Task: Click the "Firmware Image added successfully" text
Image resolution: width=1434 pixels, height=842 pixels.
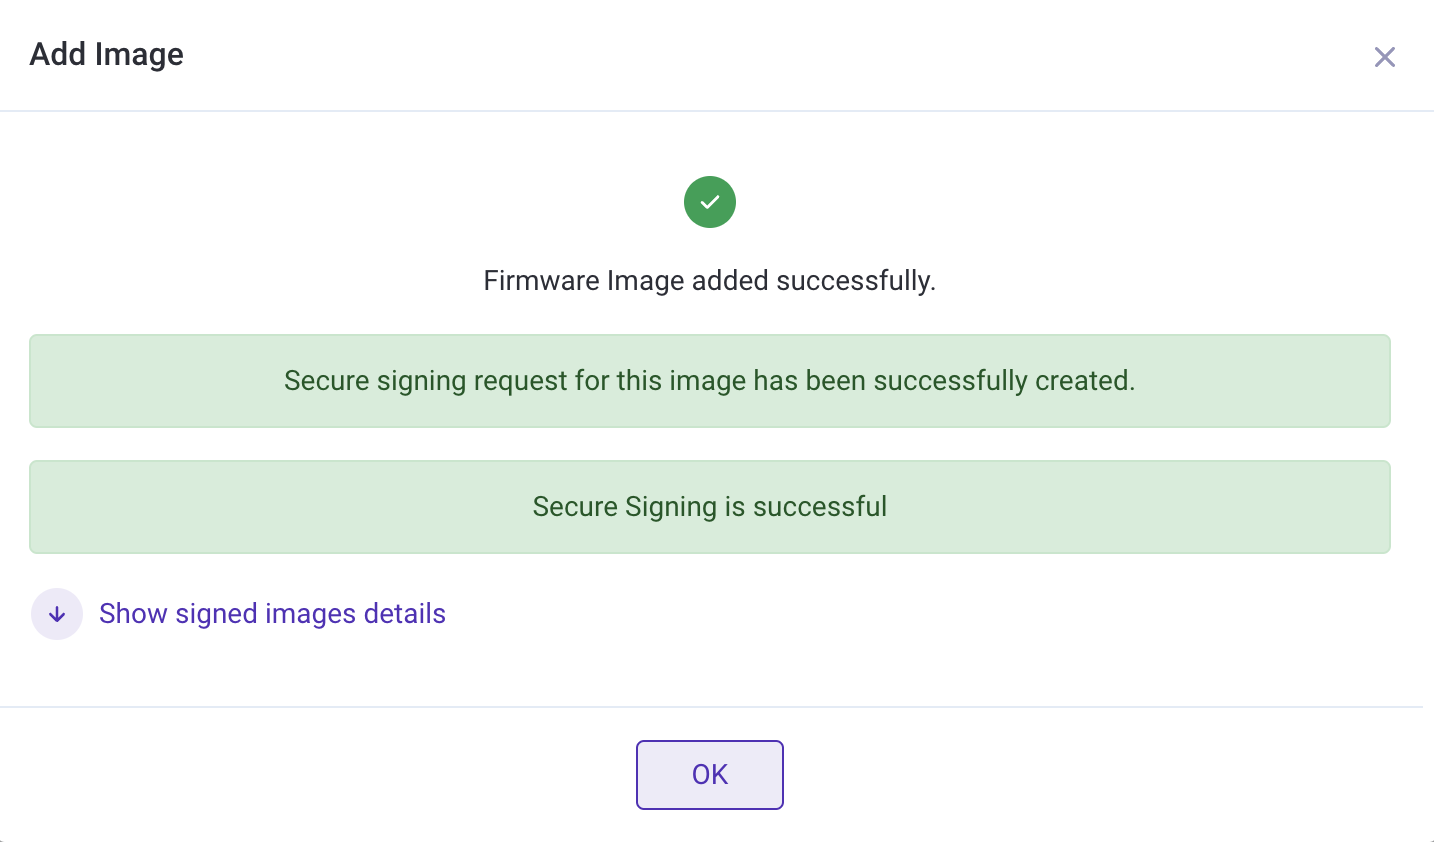Action: (710, 281)
